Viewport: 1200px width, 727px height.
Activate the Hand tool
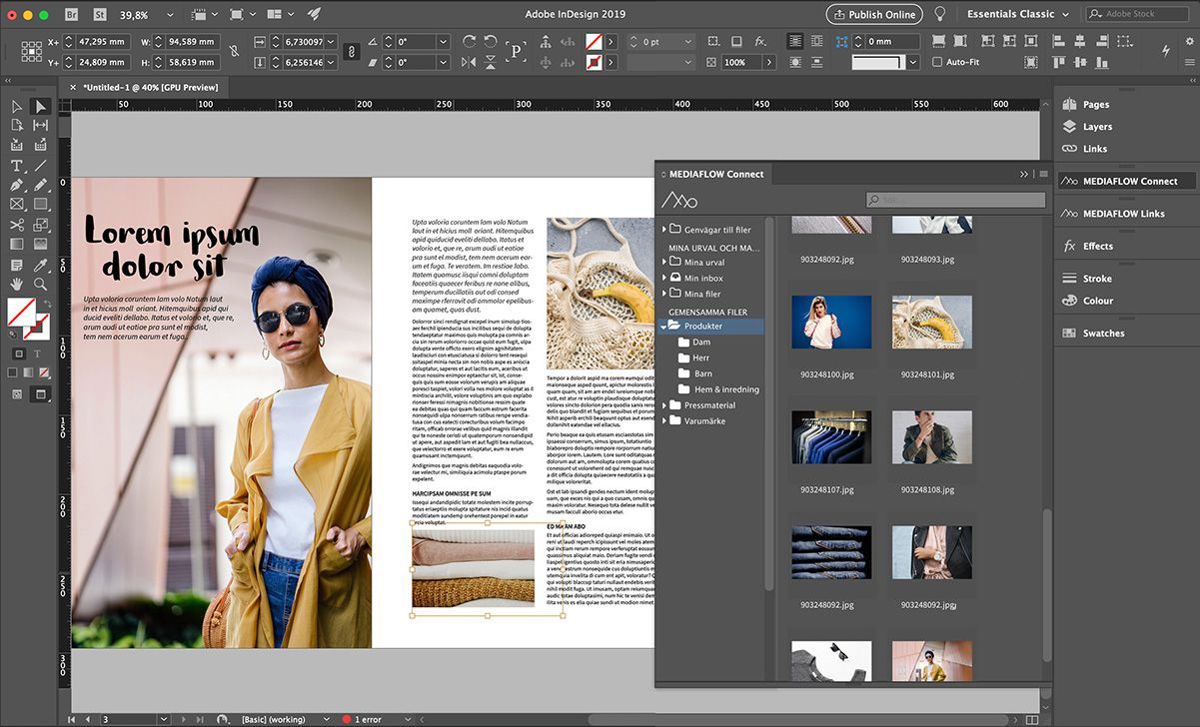[x=17, y=285]
